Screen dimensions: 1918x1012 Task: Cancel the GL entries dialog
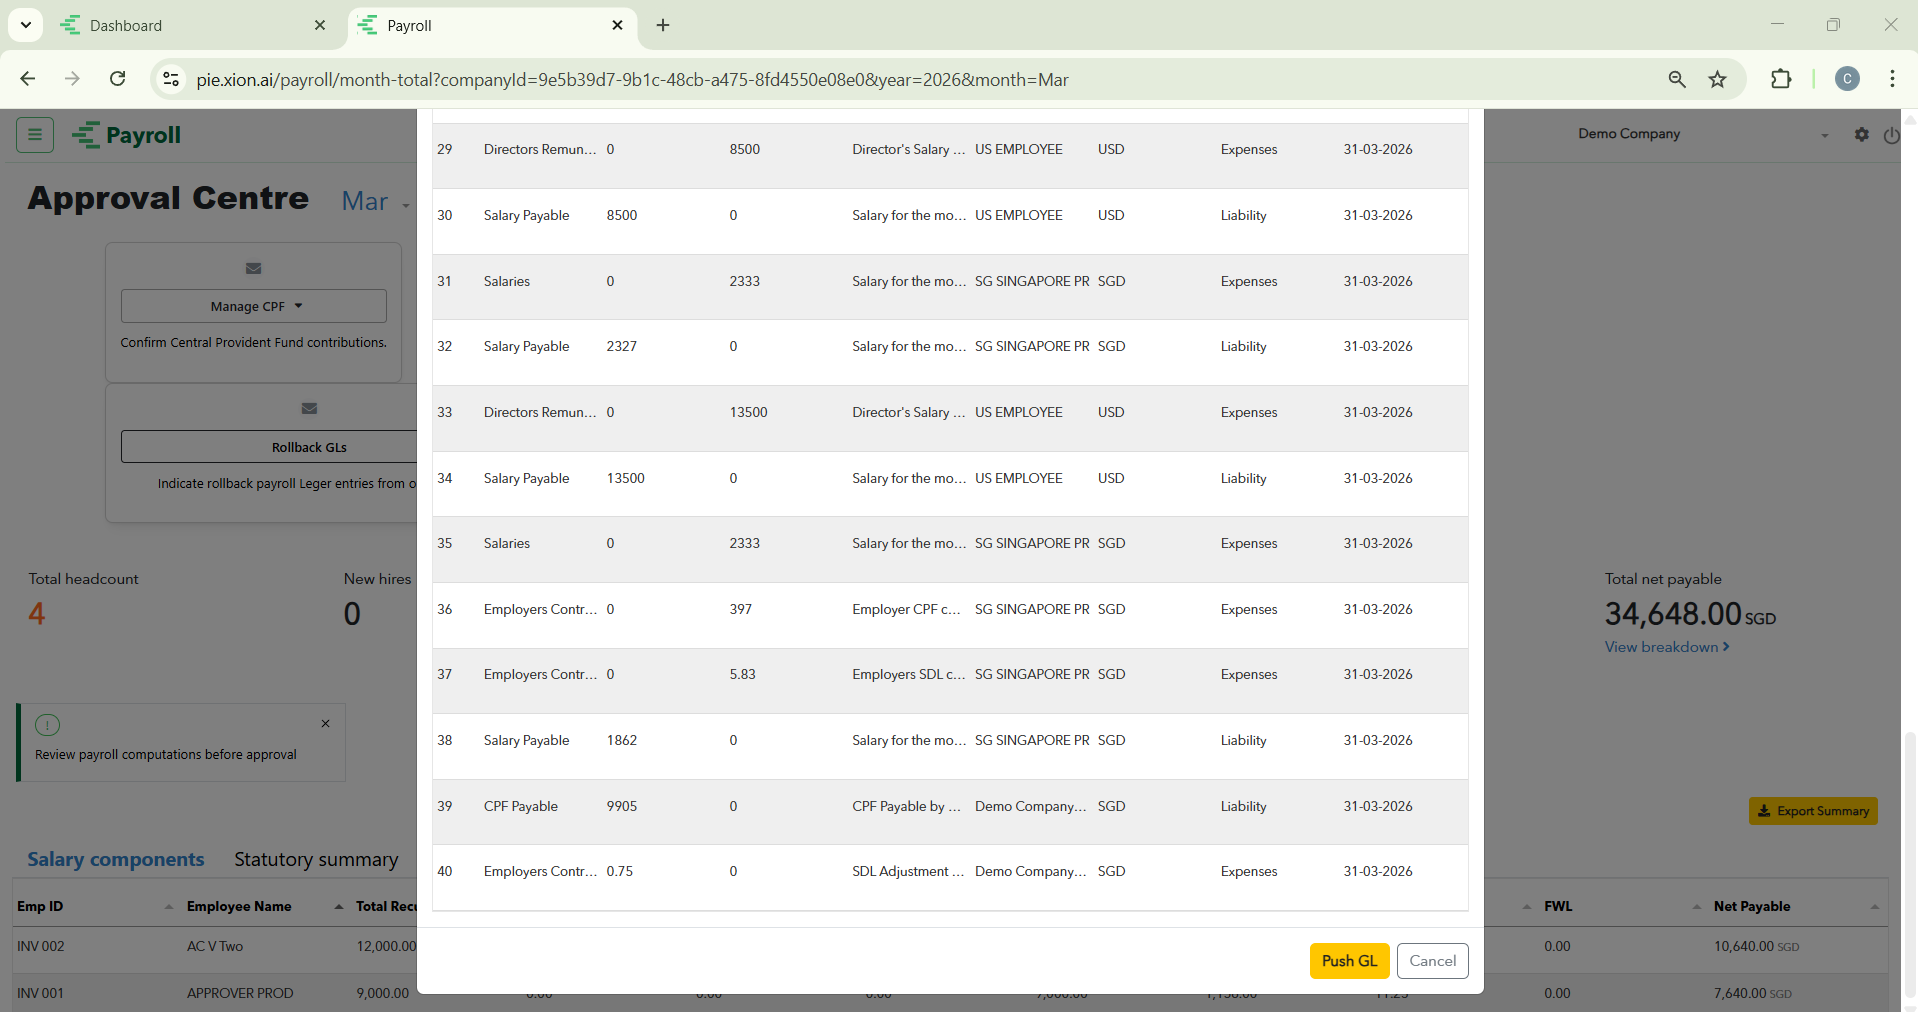pos(1432,961)
